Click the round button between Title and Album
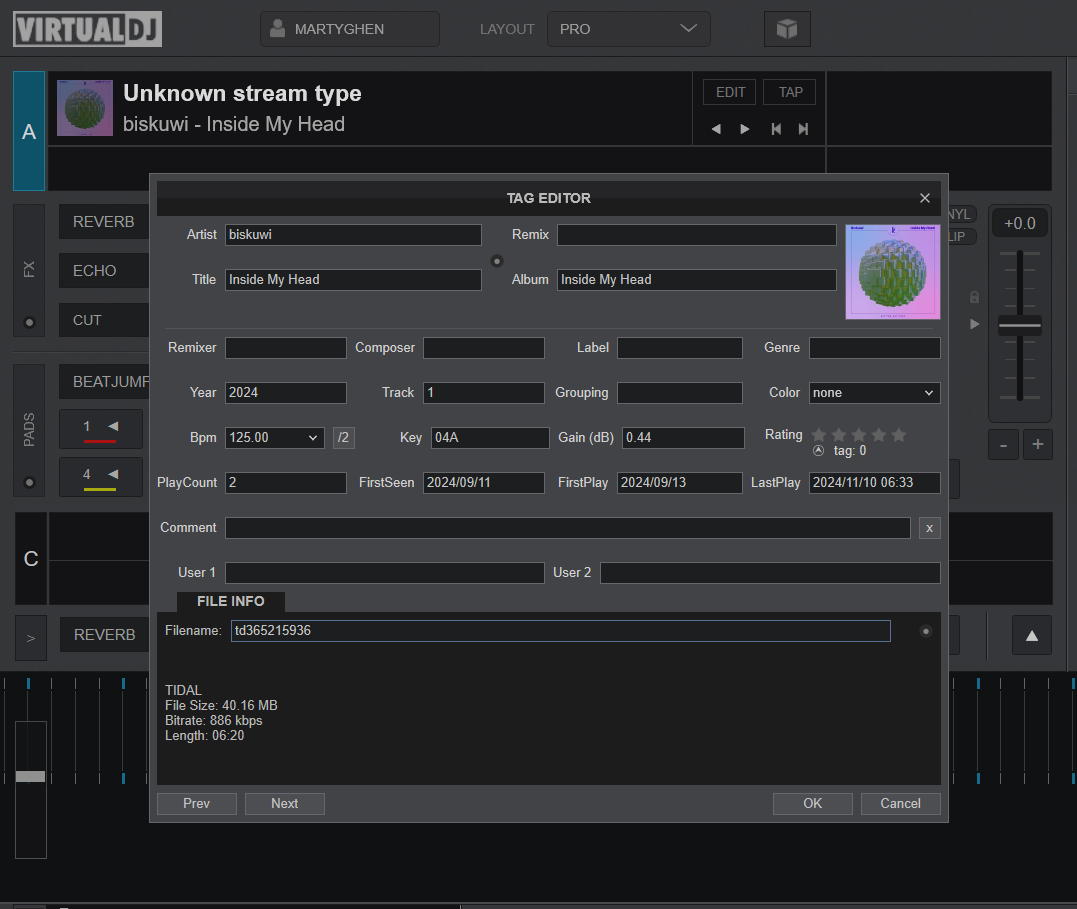Viewport: 1077px width, 909px height. tap(497, 261)
